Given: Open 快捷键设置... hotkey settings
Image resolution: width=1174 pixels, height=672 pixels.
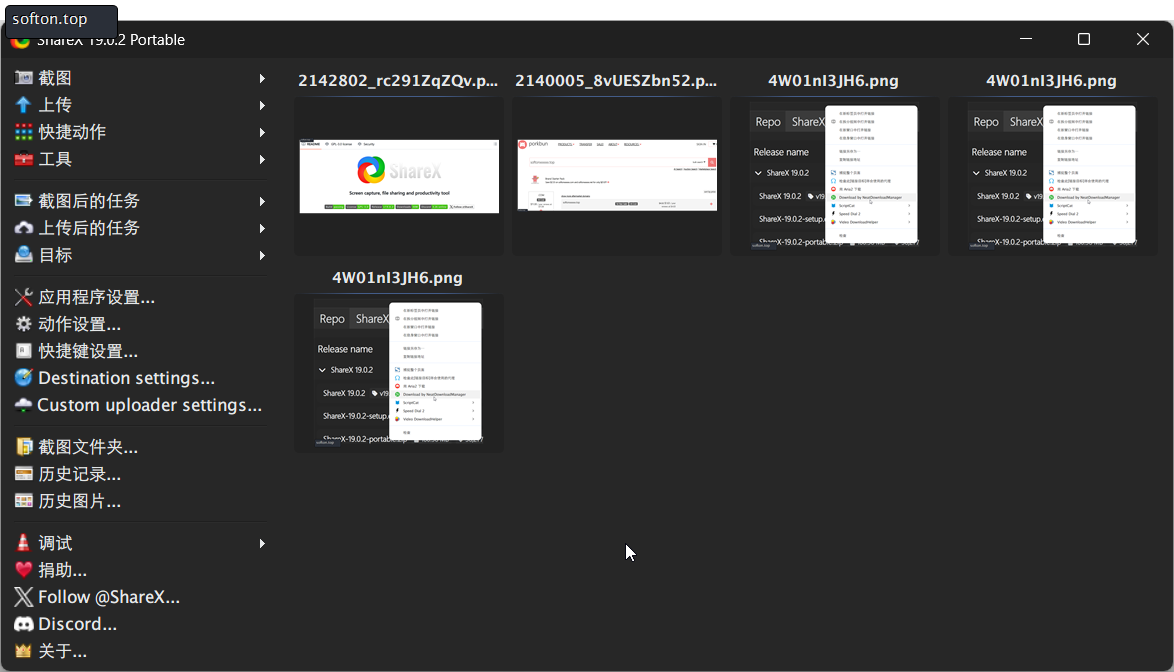Looking at the screenshot, I should [x=140, y=351].
